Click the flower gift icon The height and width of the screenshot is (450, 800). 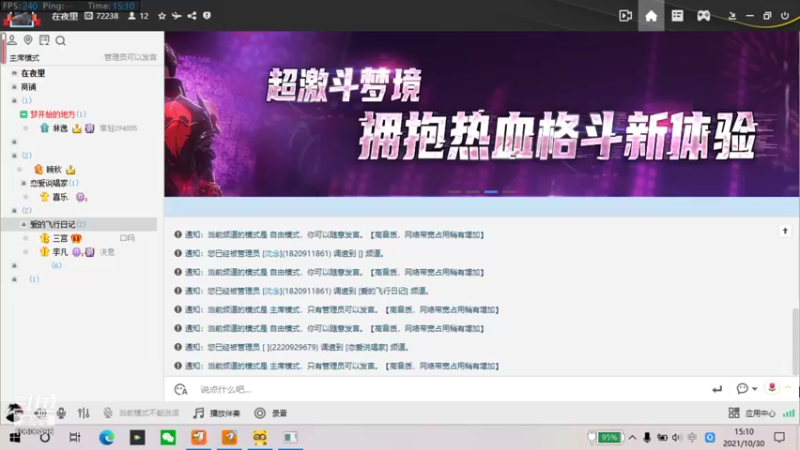(772, 388)
